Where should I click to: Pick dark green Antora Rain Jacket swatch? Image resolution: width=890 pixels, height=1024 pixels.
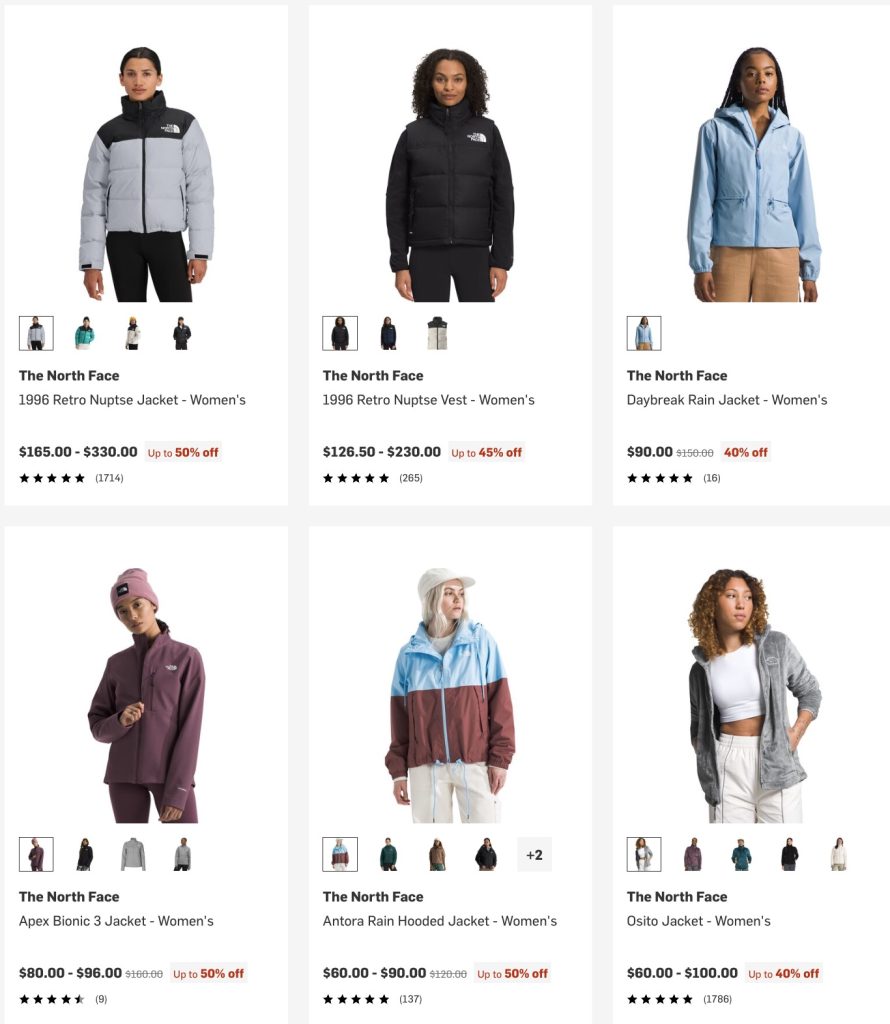click(388, 854)
